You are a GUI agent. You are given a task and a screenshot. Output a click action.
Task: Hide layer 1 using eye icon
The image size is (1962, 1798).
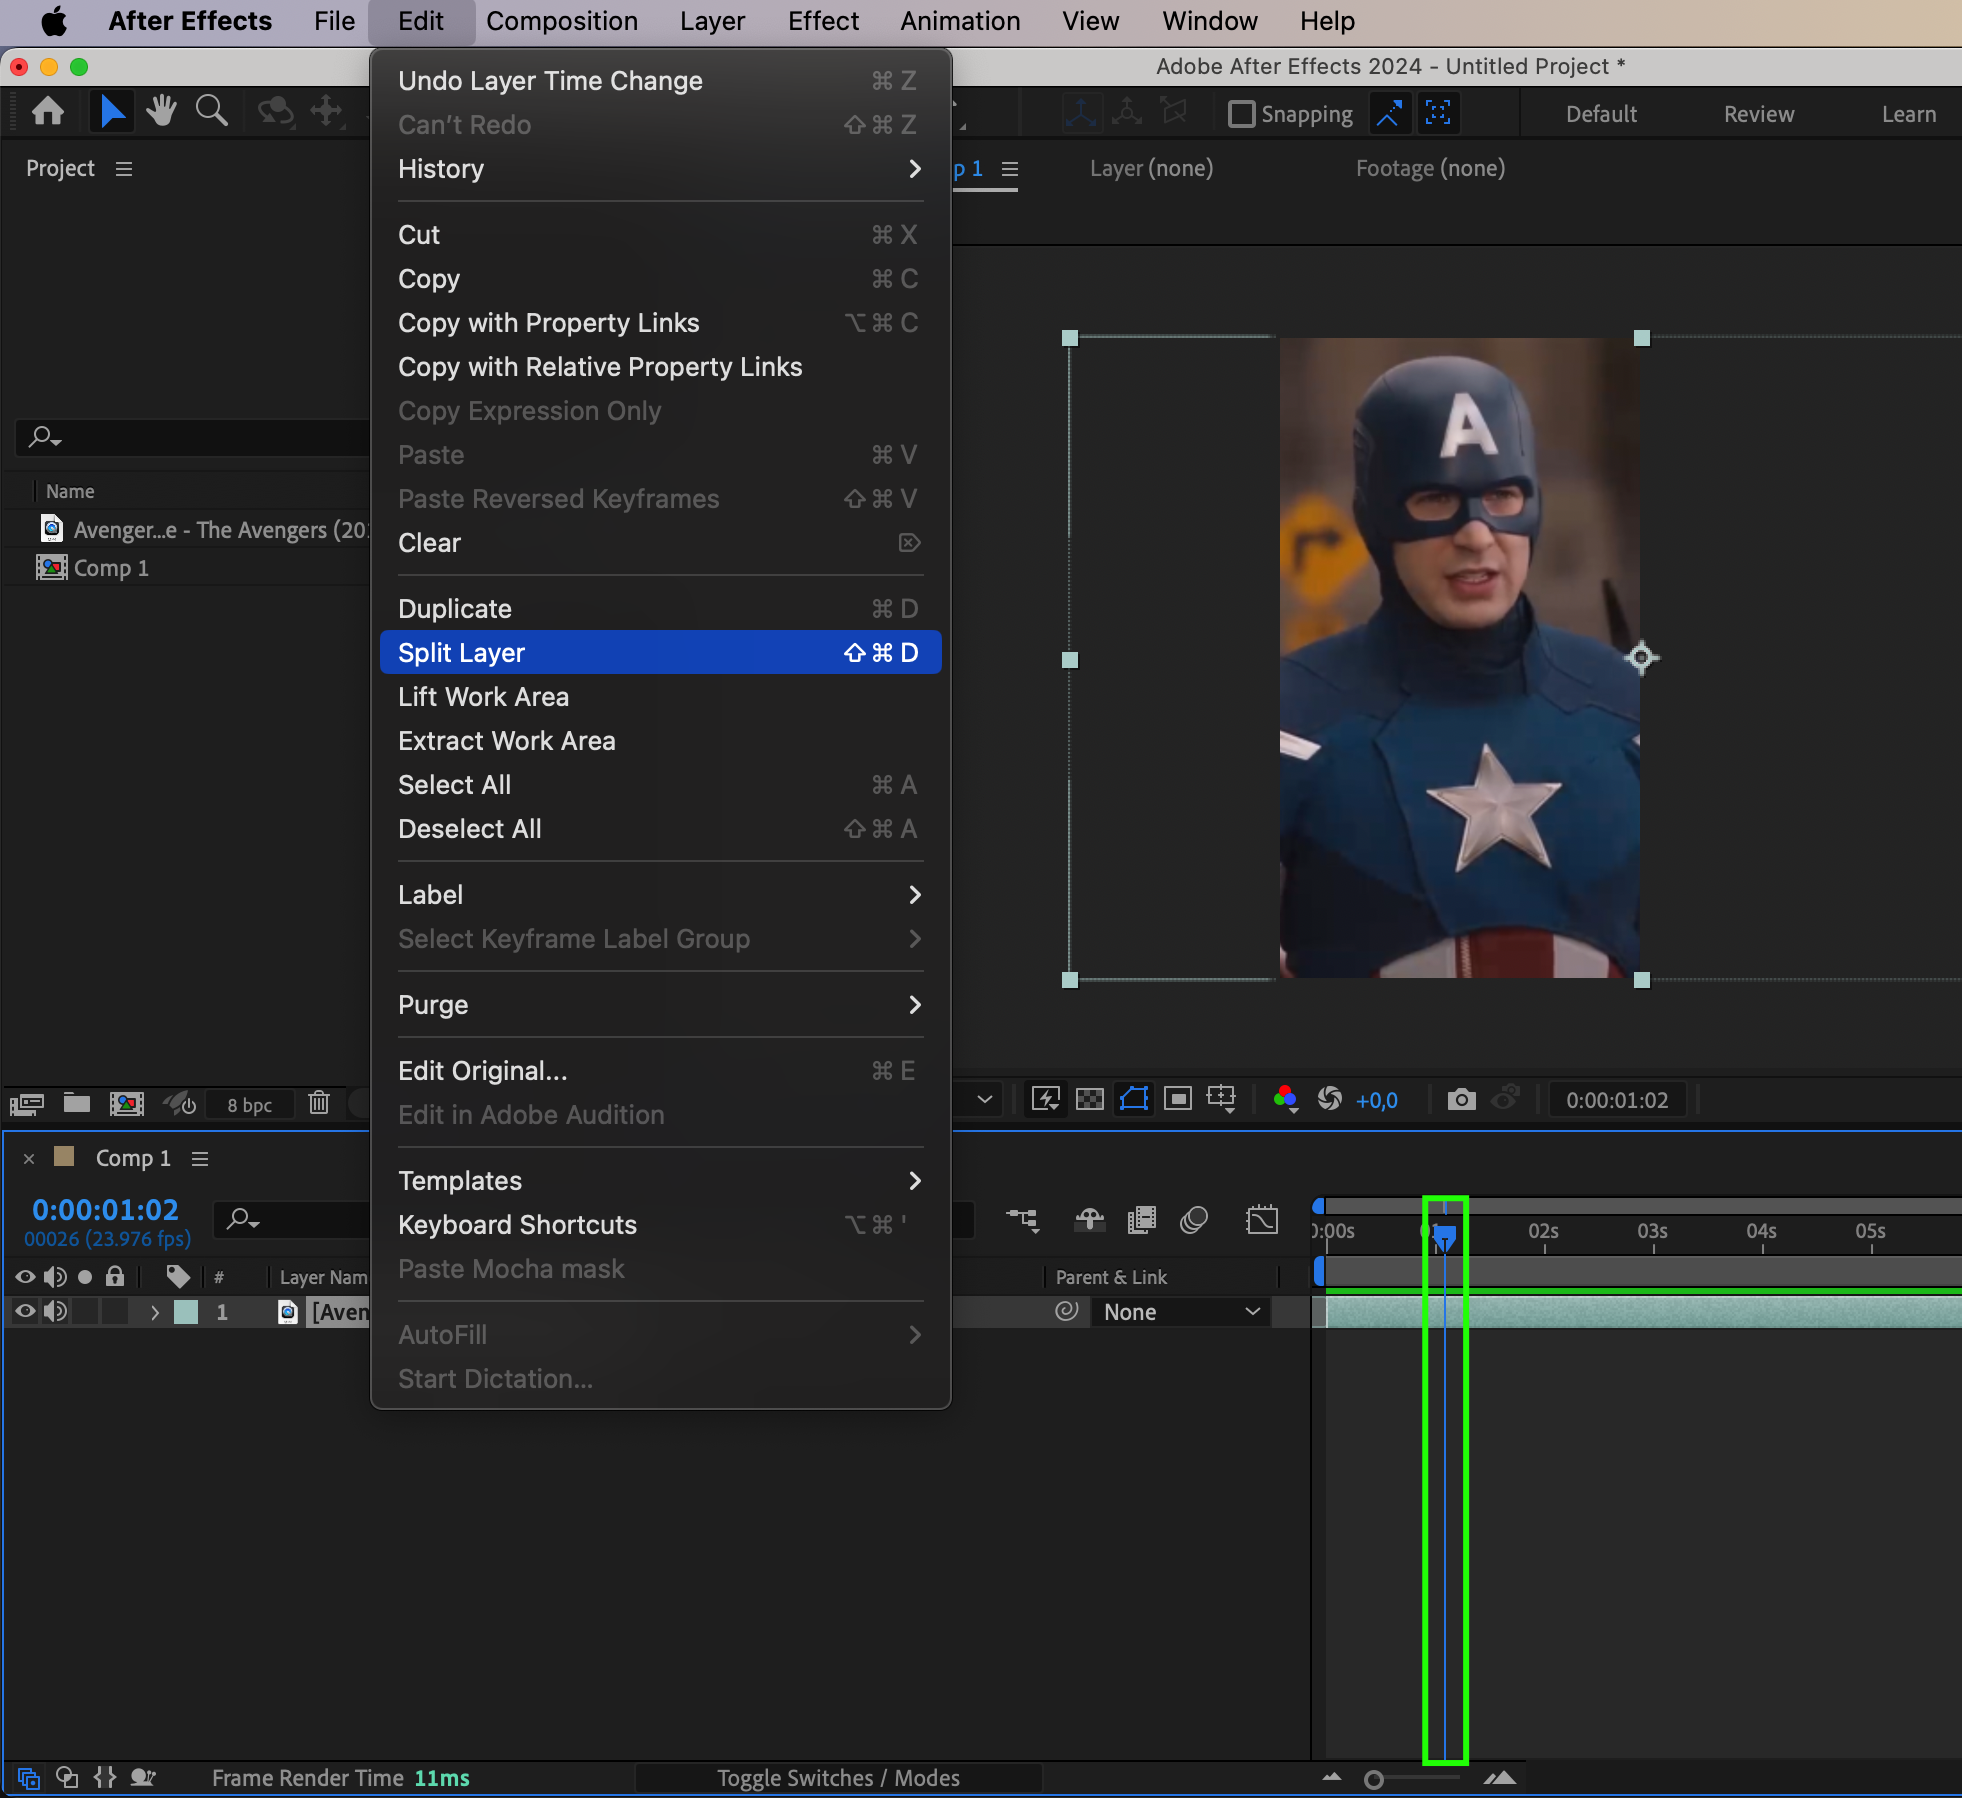click(x=25, y=1312)
